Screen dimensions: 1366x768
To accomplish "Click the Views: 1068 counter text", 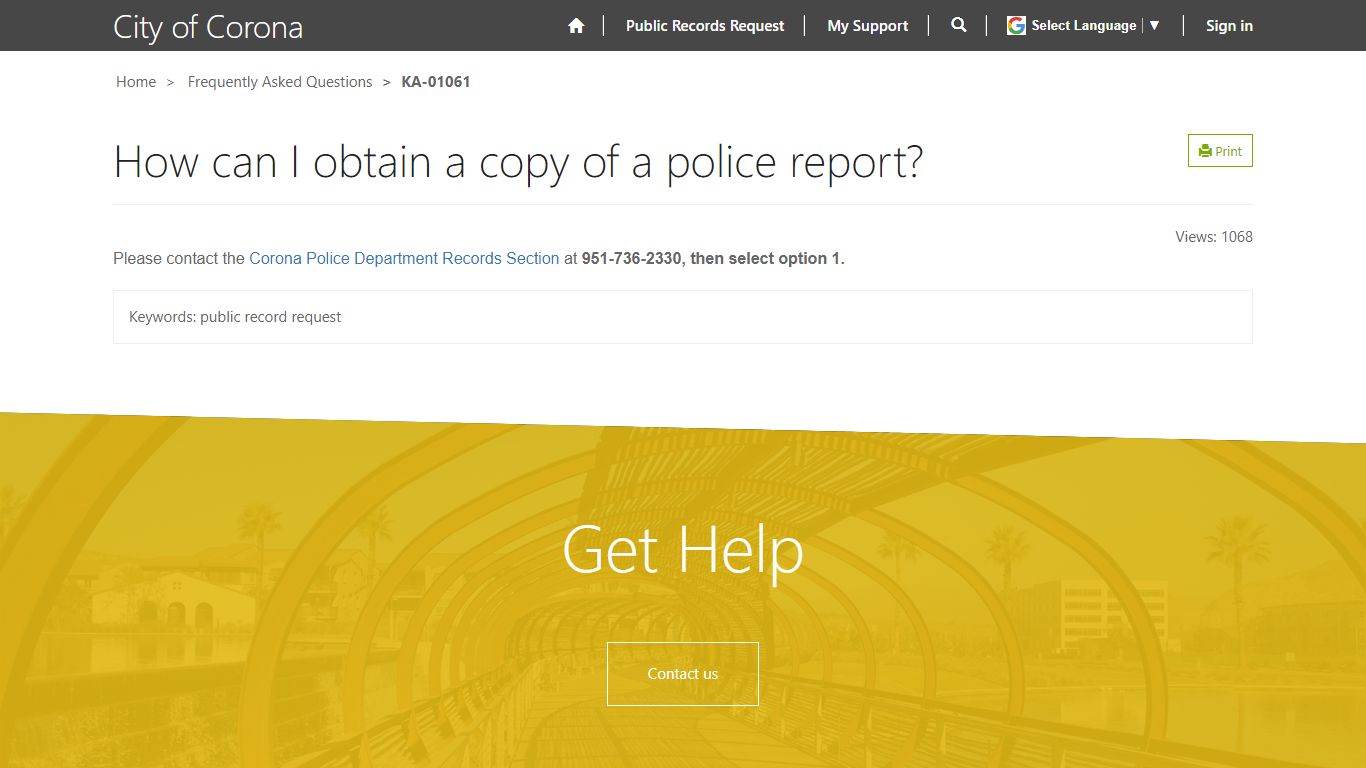I will point(1214,237).
